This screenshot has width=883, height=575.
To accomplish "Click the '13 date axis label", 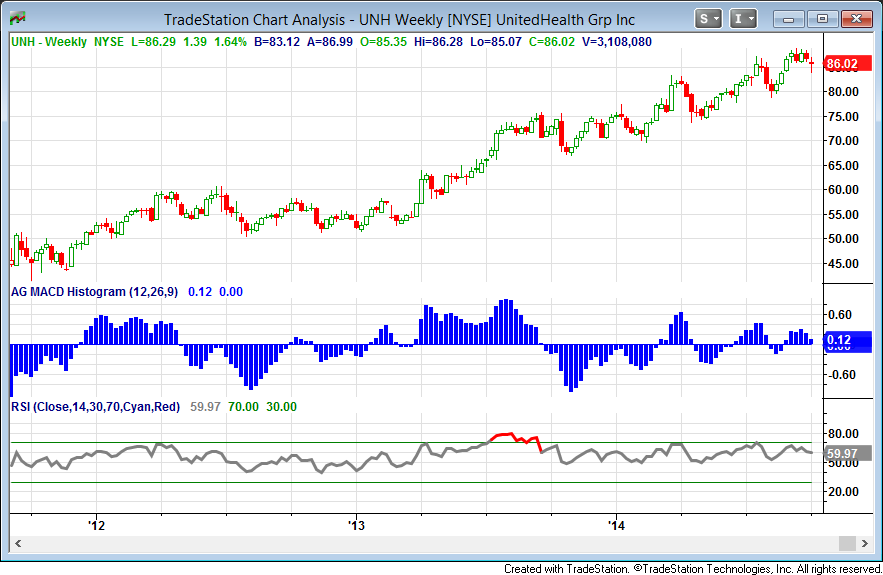I will (x=356, y=525).
